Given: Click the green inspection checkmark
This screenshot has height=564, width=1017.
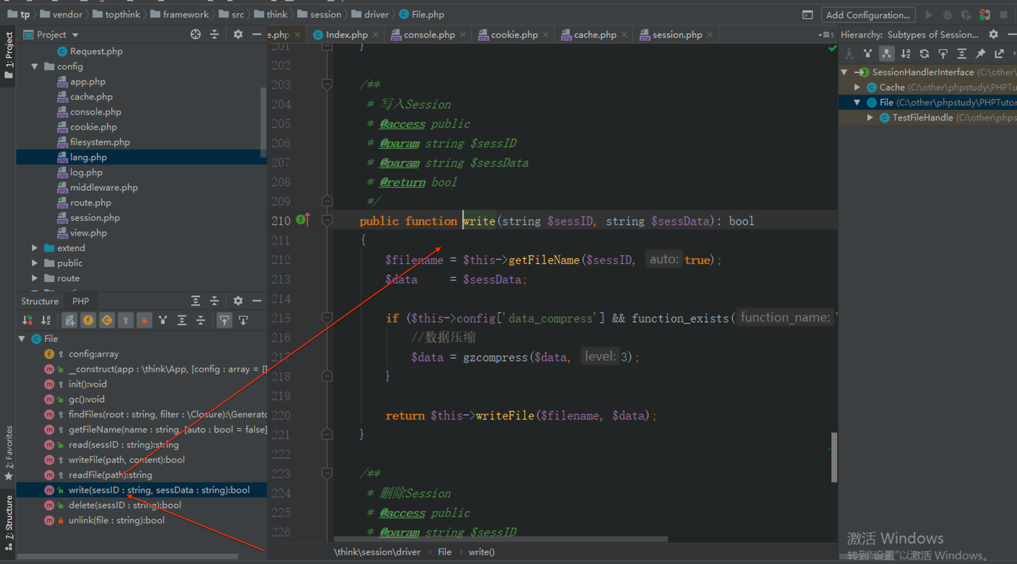Looking at the screenshot, I should (832, 49).
